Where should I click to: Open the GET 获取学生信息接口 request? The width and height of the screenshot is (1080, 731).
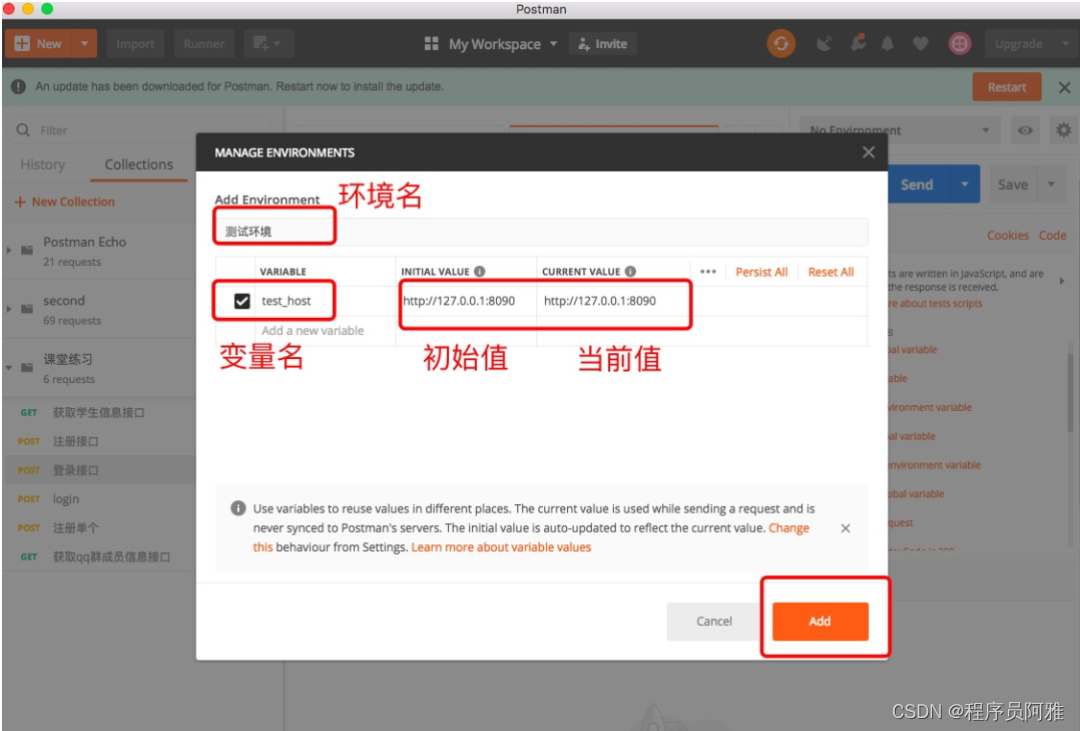pyautogui.click(x=101, y=413)
